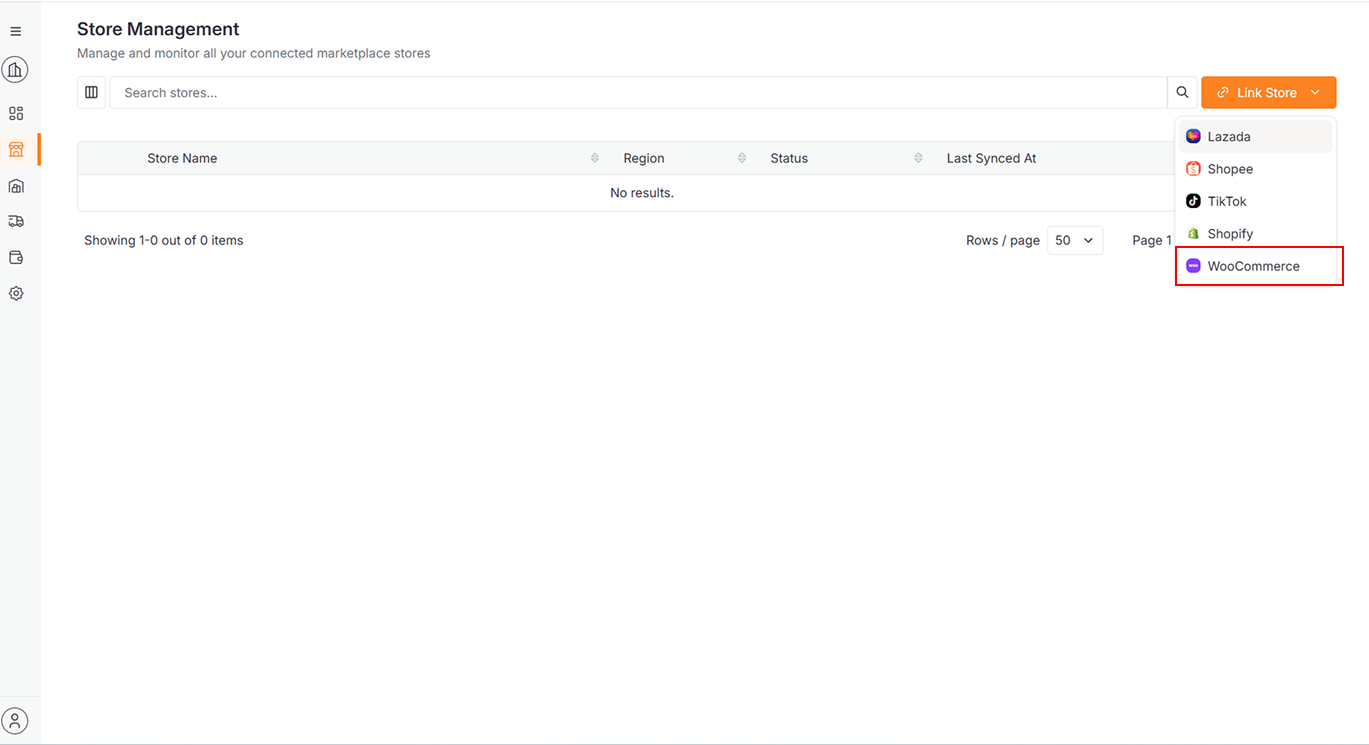Select the TikTok store option
This screenshot has width=1369, height=745.
pyautogui.click(x=1227, y=202)
